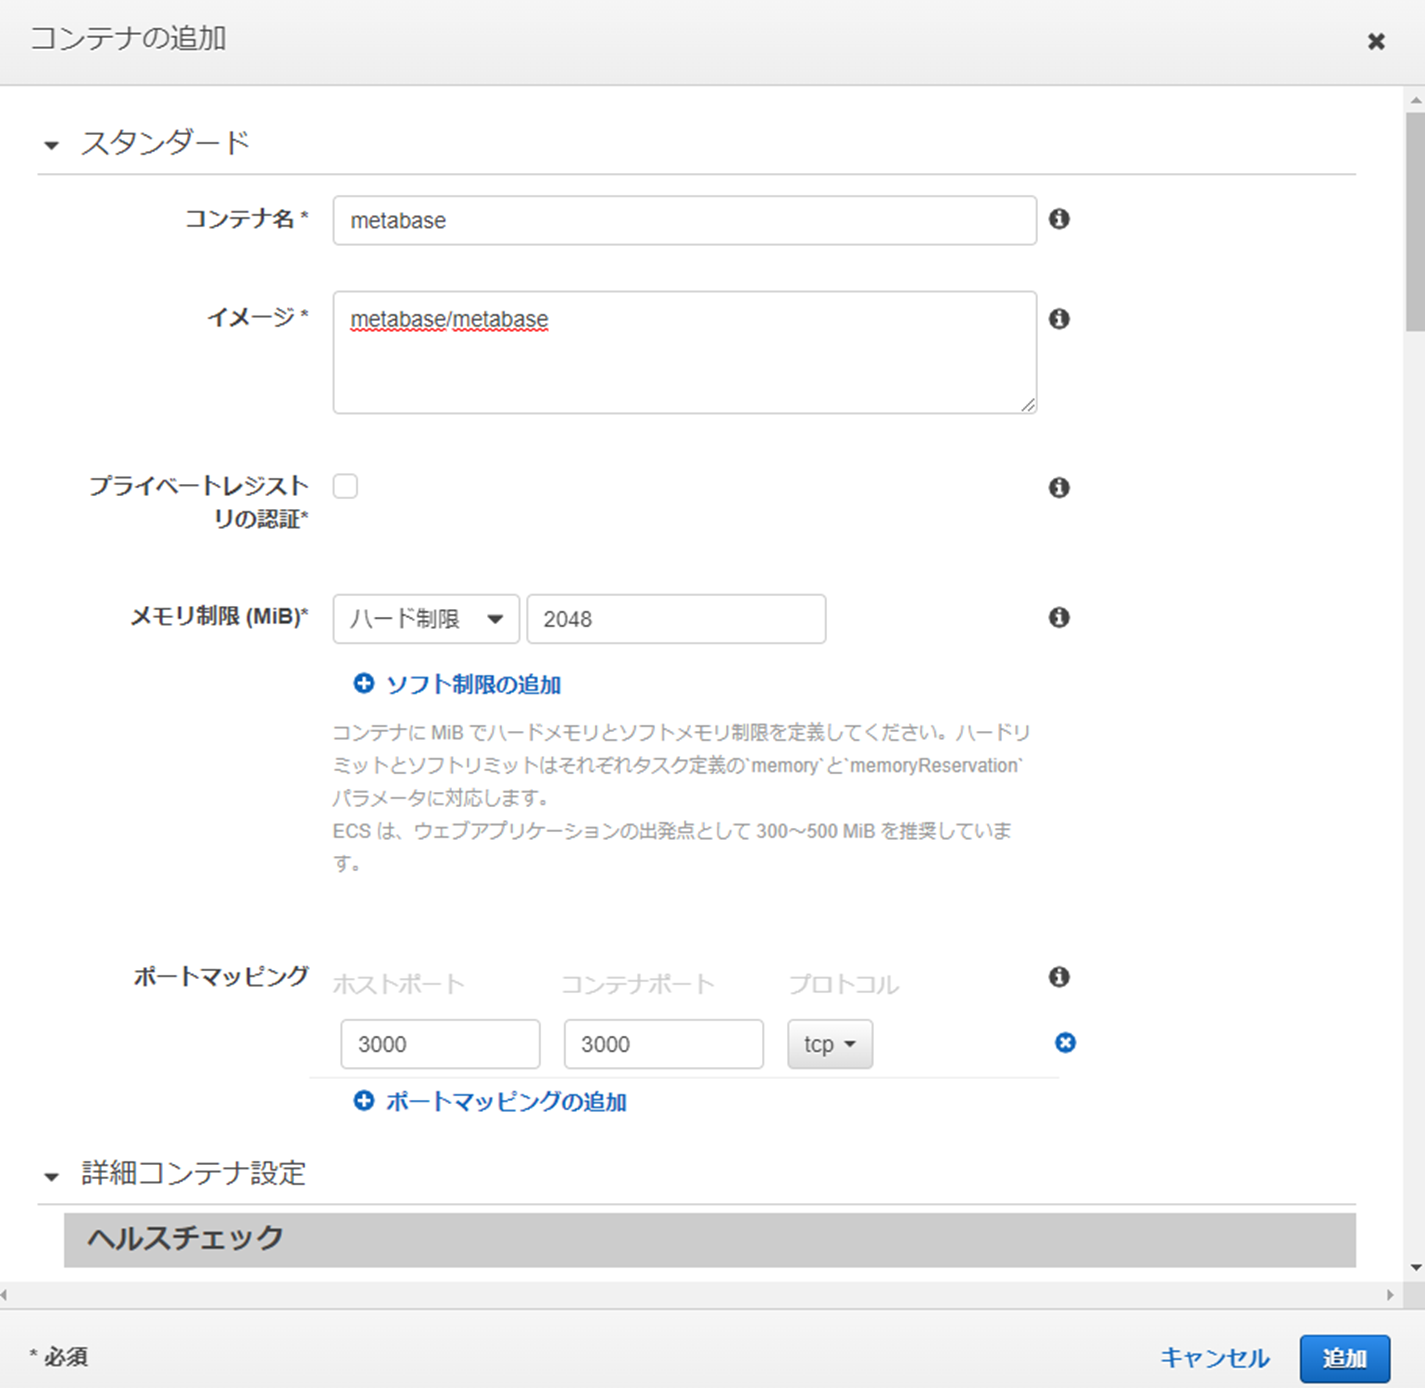
Task: Click the イメージ text area resize handle
Action: coord(1028,405)
